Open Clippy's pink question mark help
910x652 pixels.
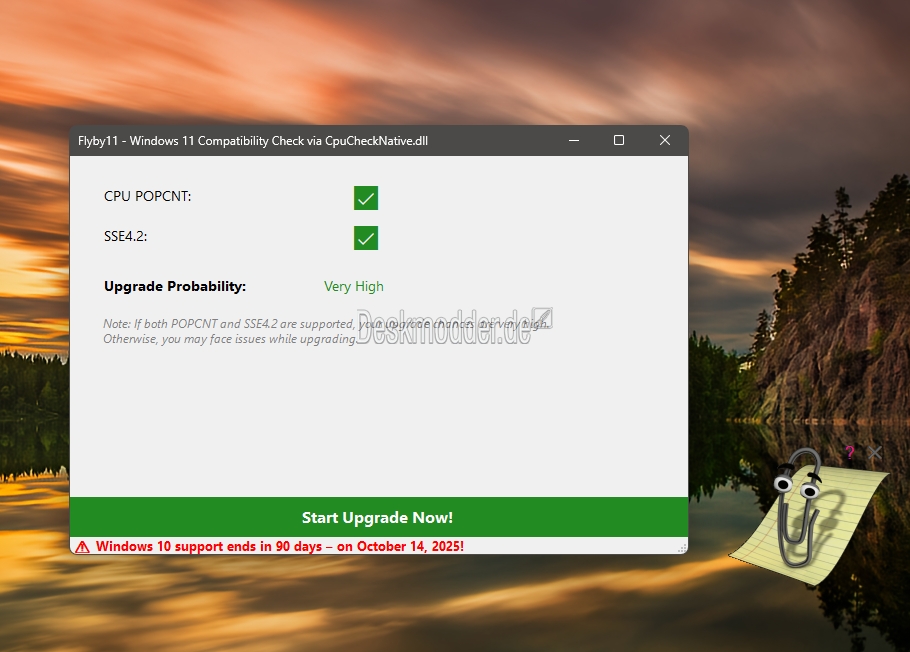click(850, 453)
